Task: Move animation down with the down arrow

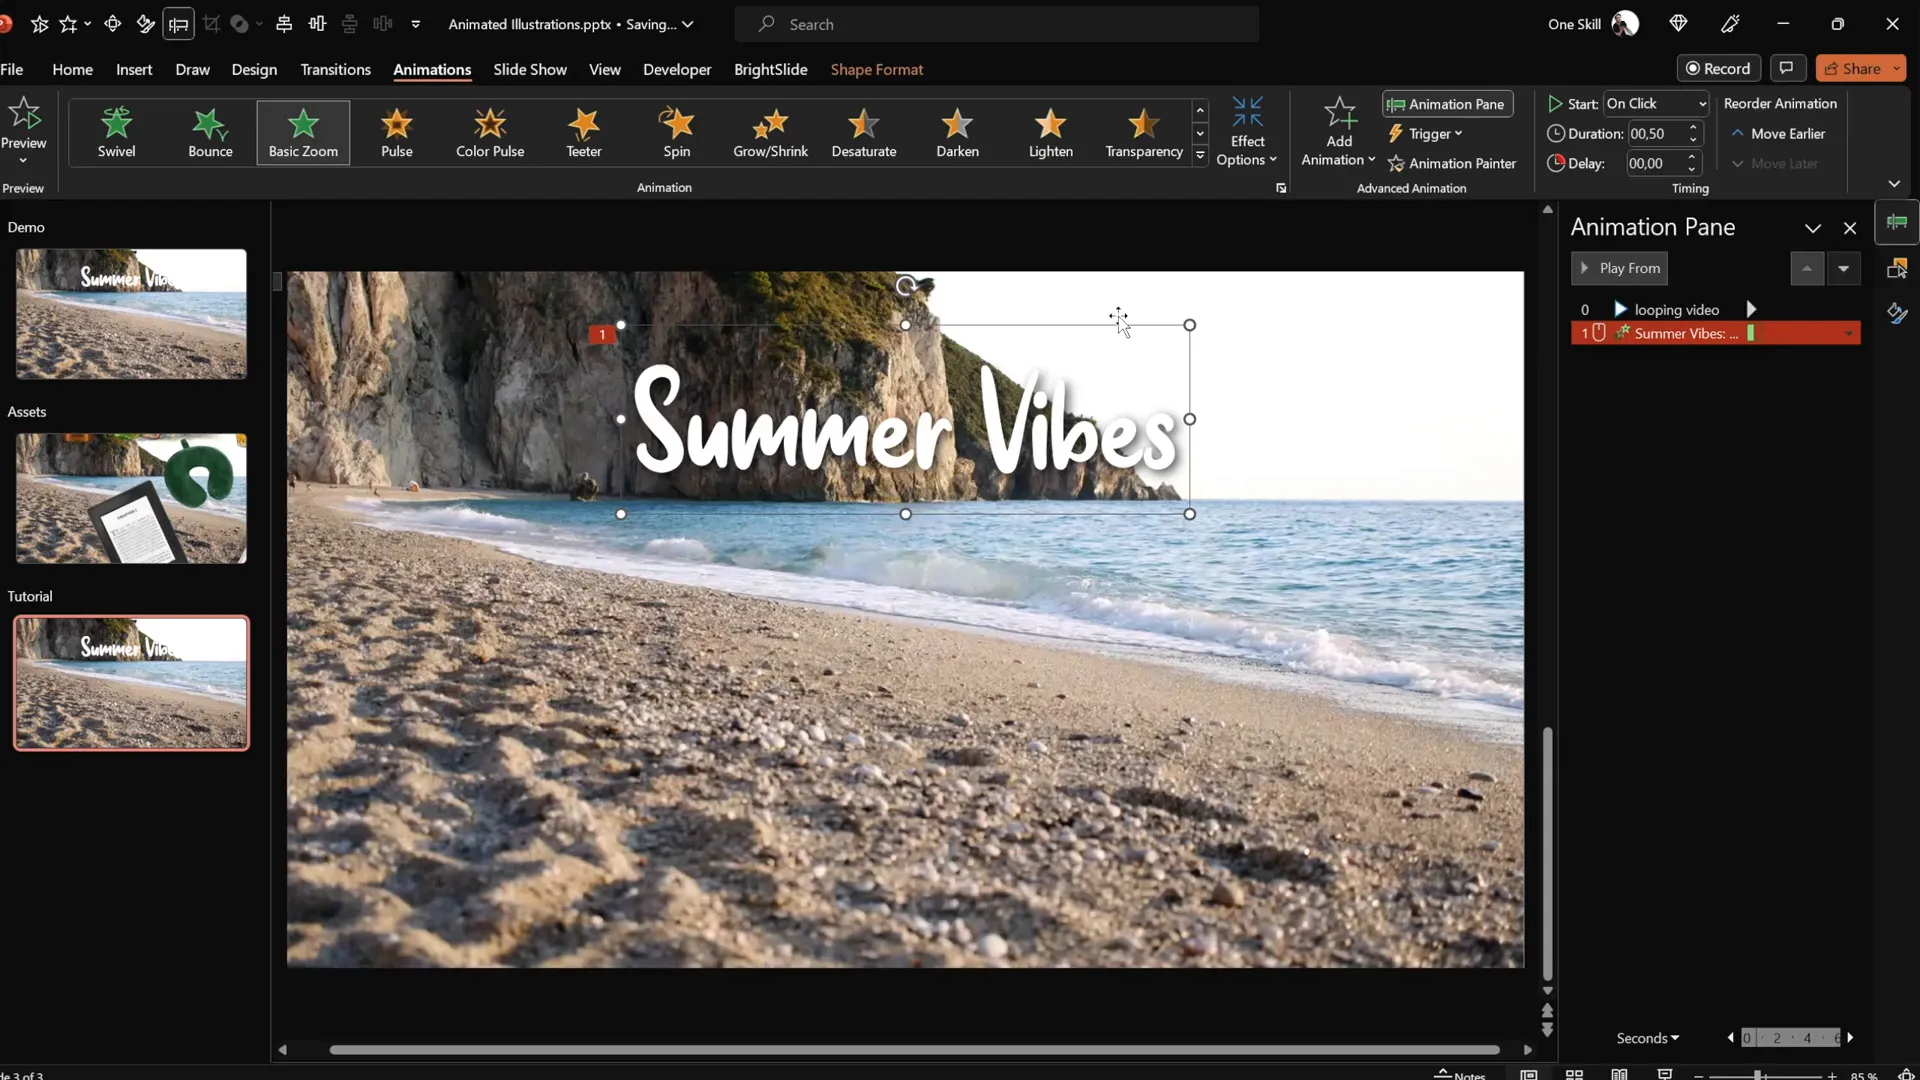Action: click(1843, 268)
